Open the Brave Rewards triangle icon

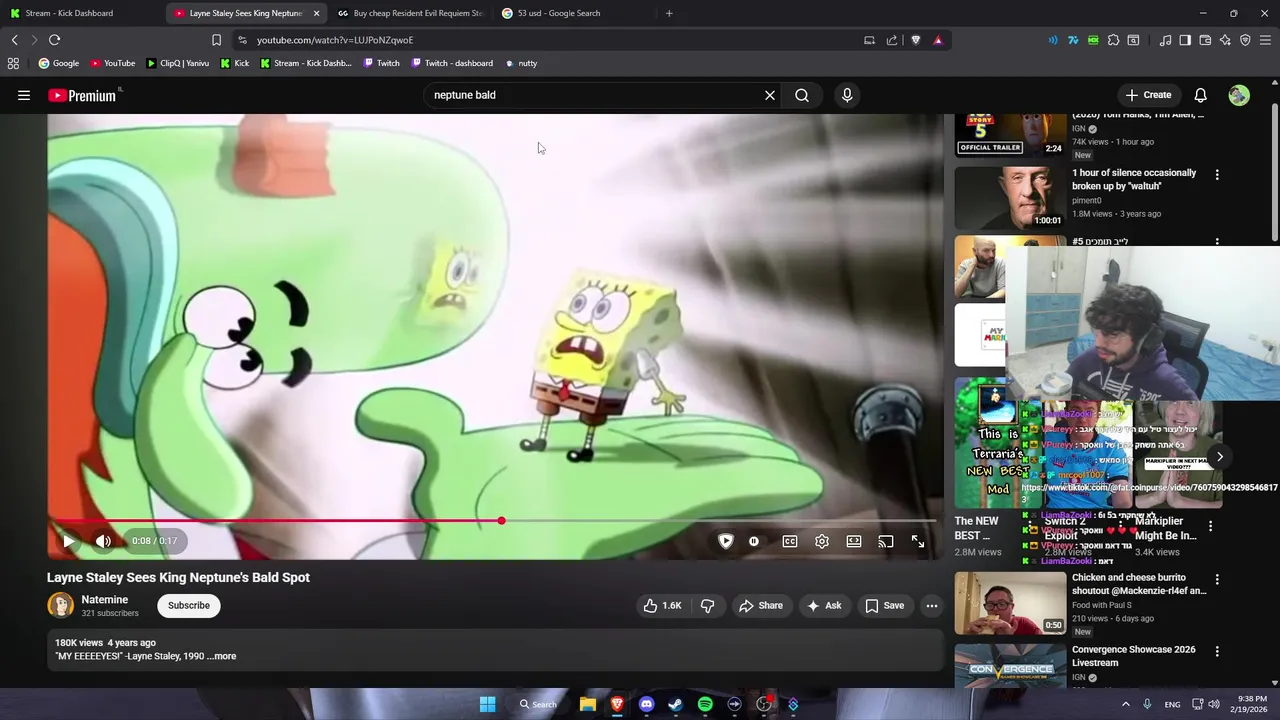pos(938,40)
